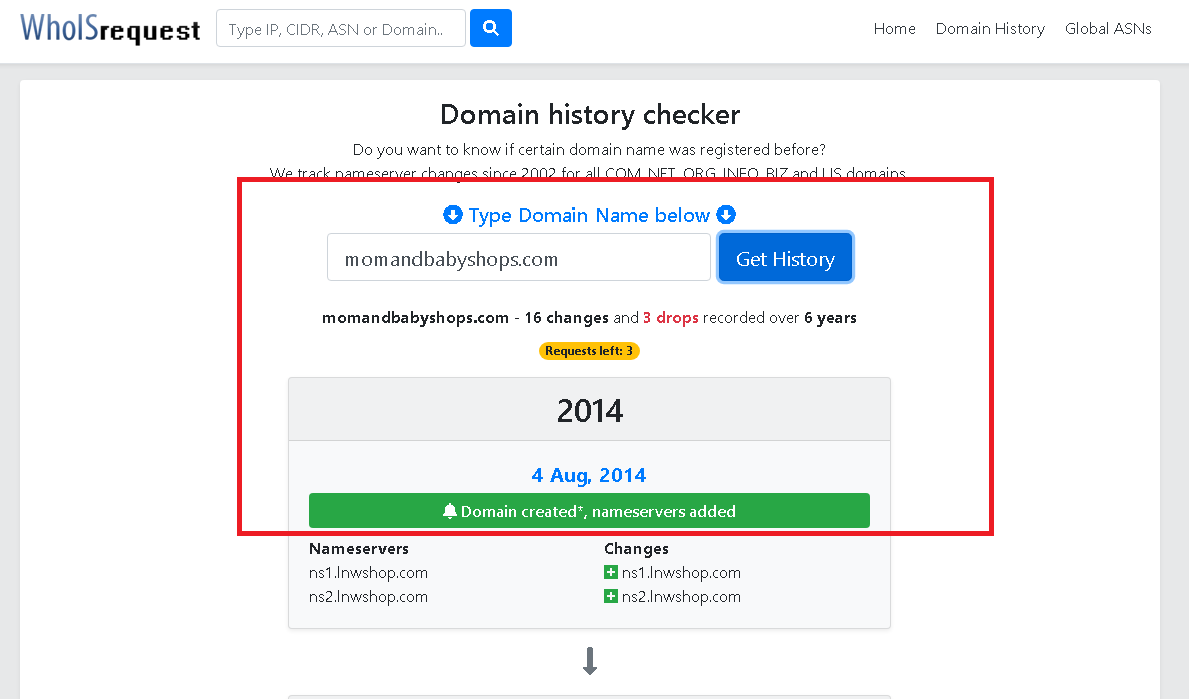Open the Home menu link
The height and width of the screenshot is (699, 1189).
point(894,29)
